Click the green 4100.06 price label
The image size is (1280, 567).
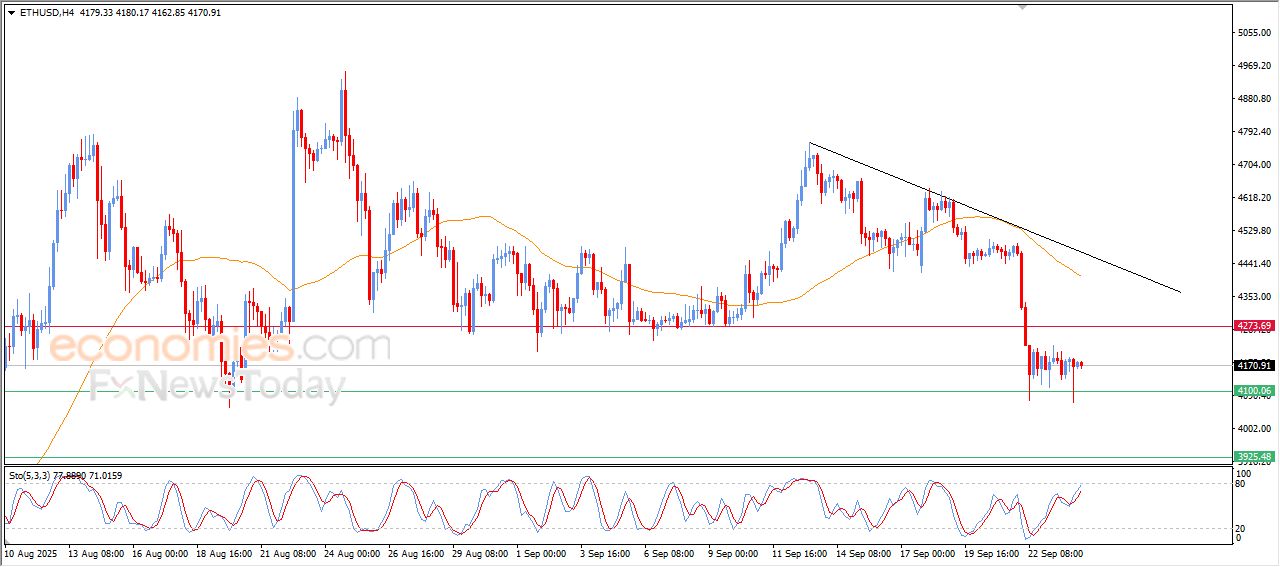point(1254,391)
